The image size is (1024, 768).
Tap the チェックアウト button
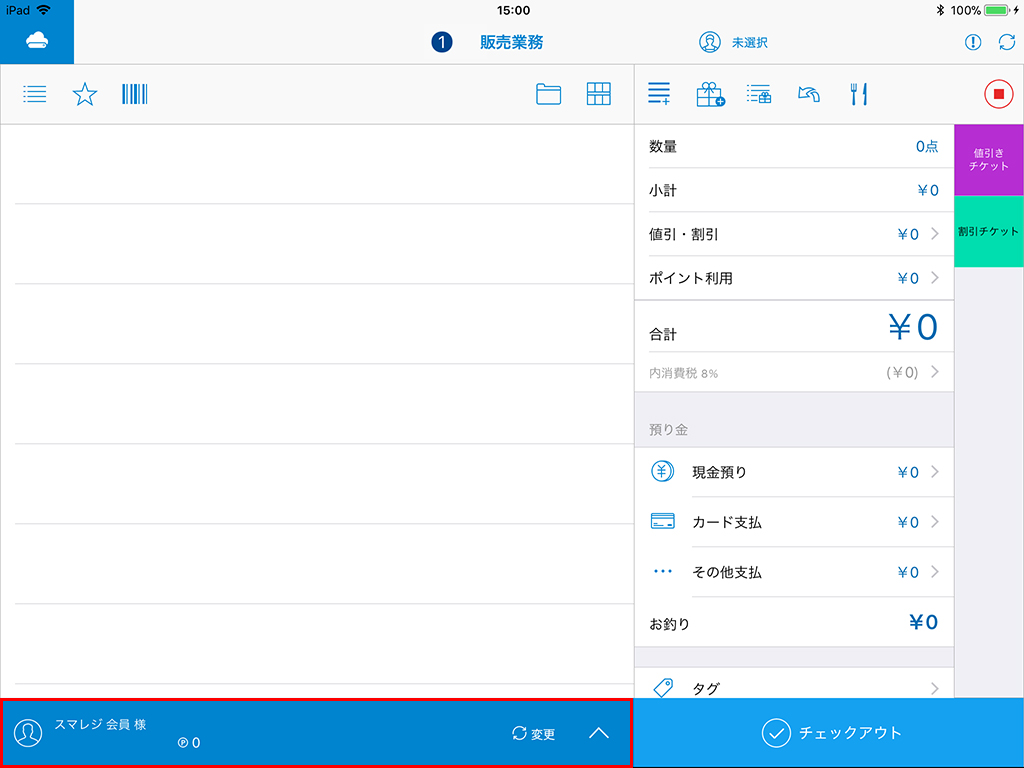point(829,733)
